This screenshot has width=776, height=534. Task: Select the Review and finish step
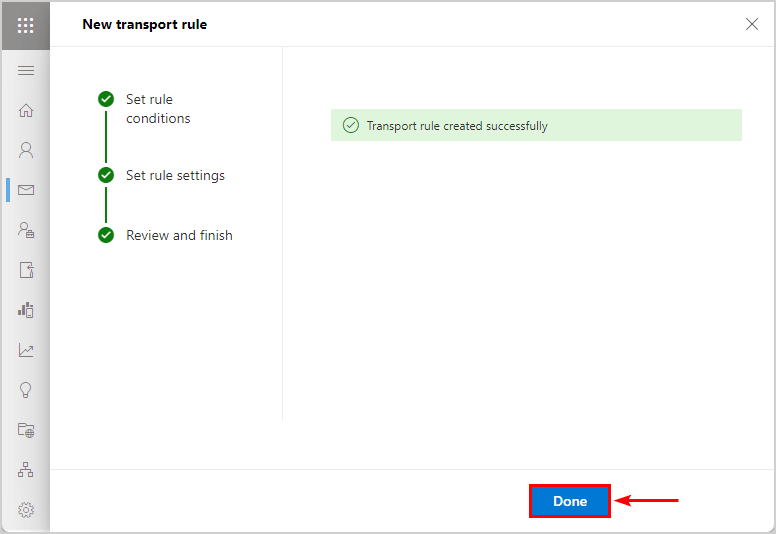pyautogui.click(x=179, y=235)
